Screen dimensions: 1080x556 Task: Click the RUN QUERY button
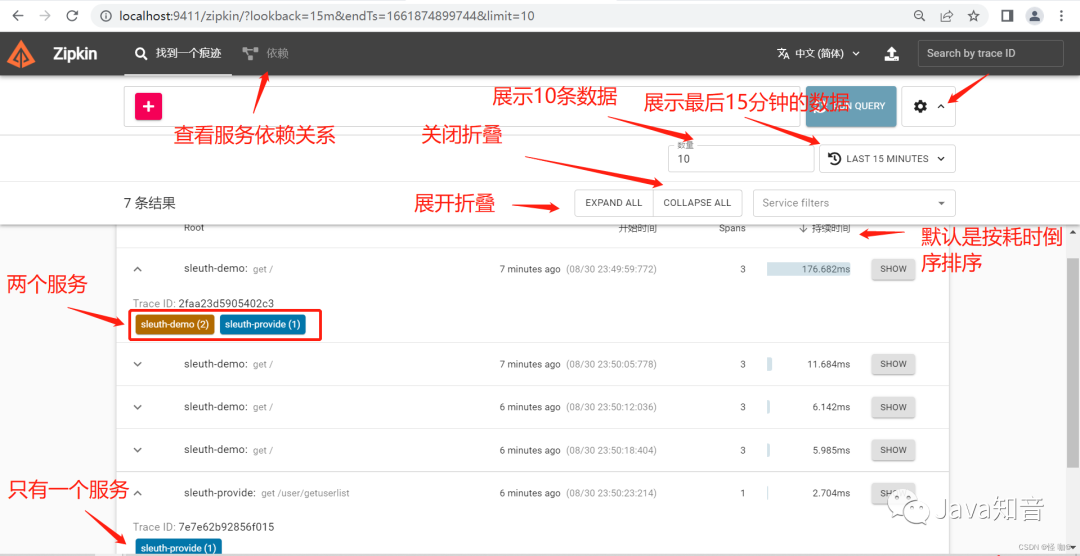[851, 106]
